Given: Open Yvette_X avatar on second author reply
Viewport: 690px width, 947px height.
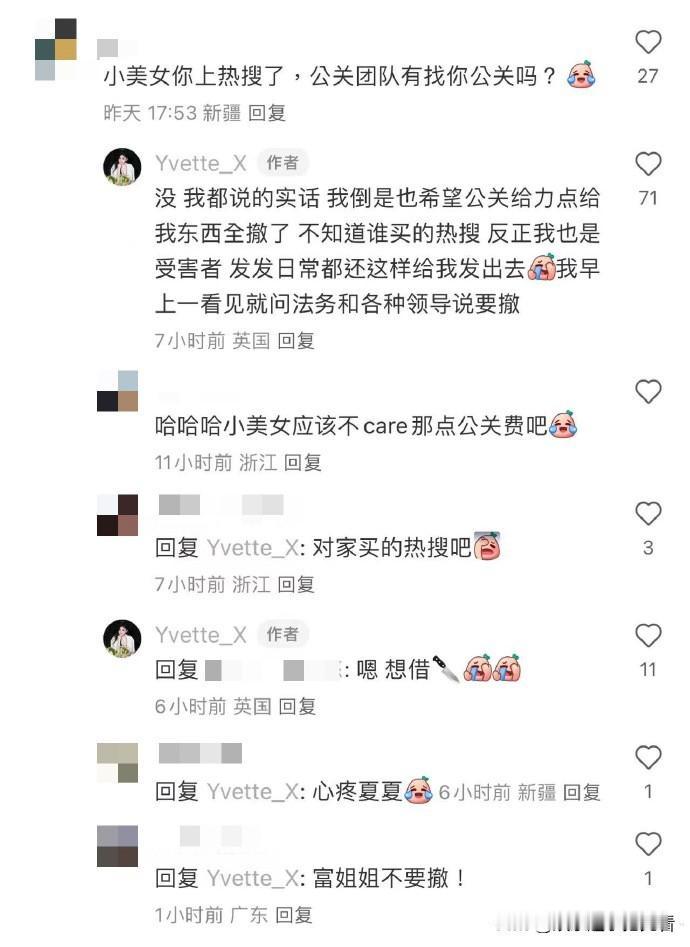Looking at the screenshot, I should point(122,638).
